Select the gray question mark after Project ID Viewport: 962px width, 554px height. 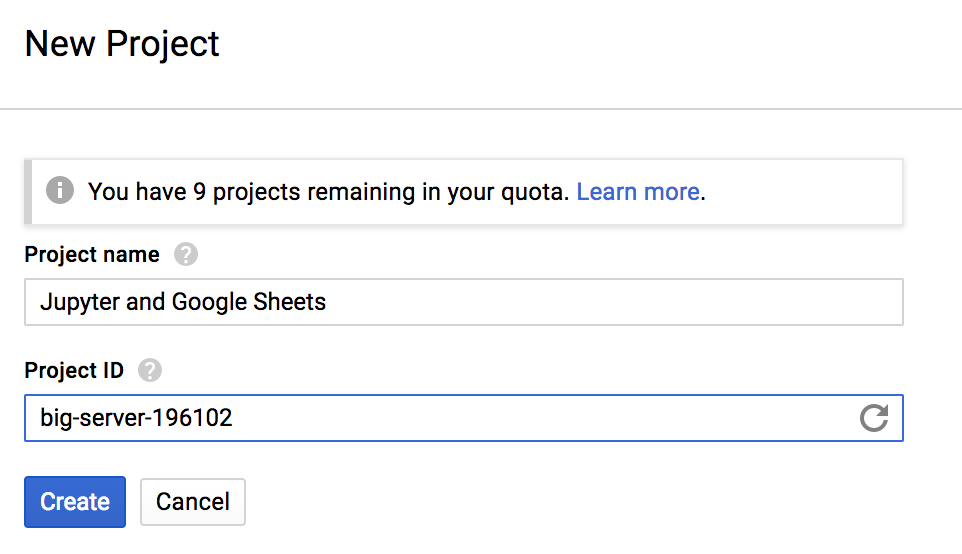(x=150, y=370)
